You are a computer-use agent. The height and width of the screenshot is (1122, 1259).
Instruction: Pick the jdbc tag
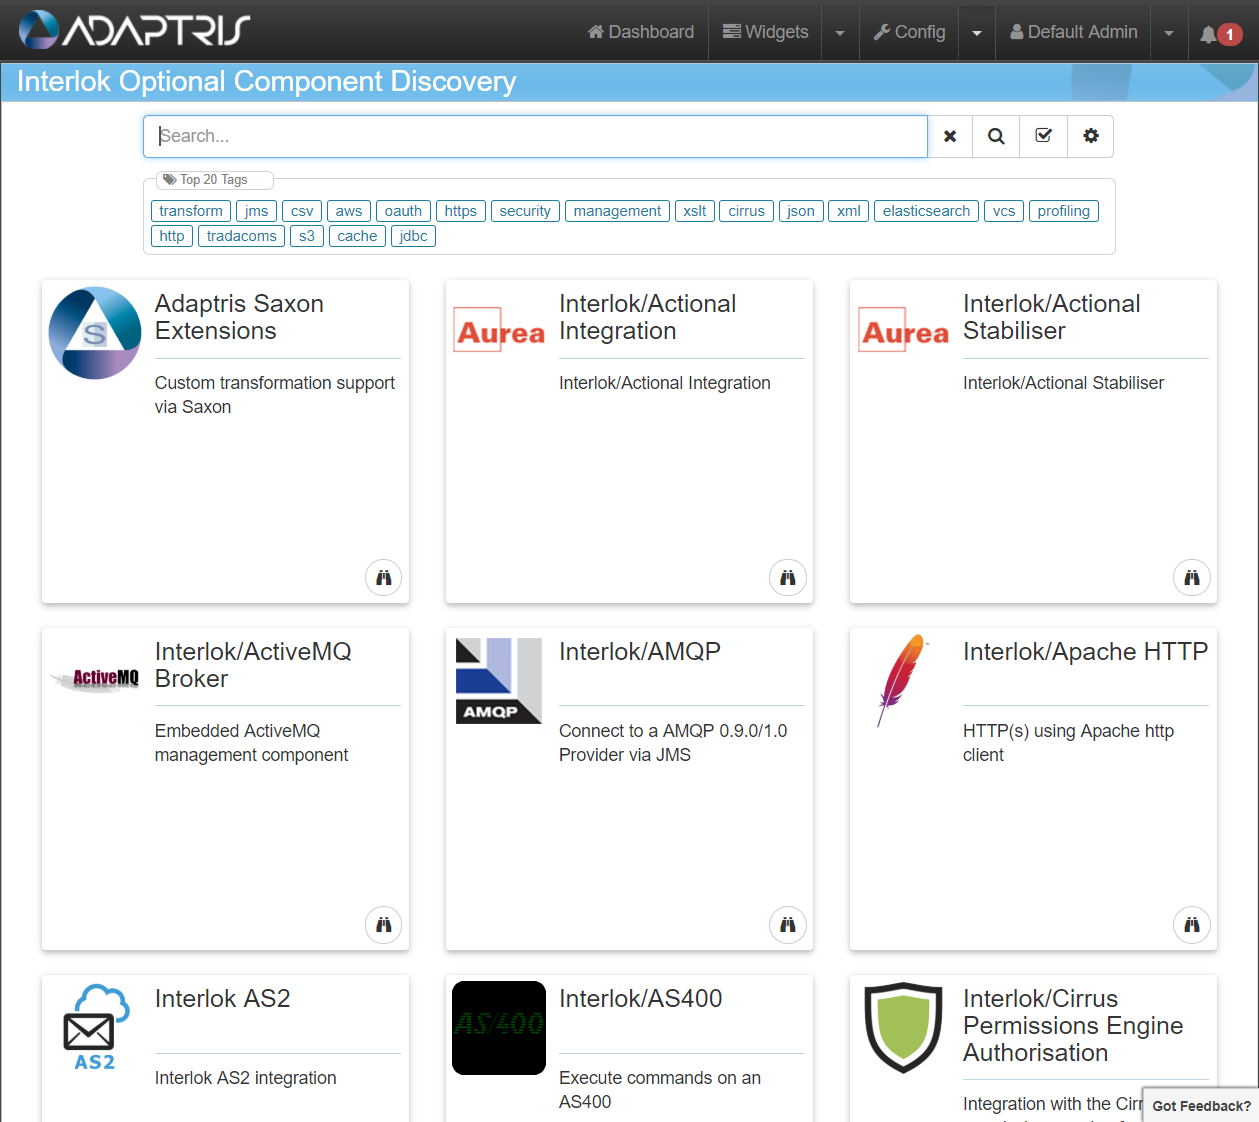click(x=413, y=236)
